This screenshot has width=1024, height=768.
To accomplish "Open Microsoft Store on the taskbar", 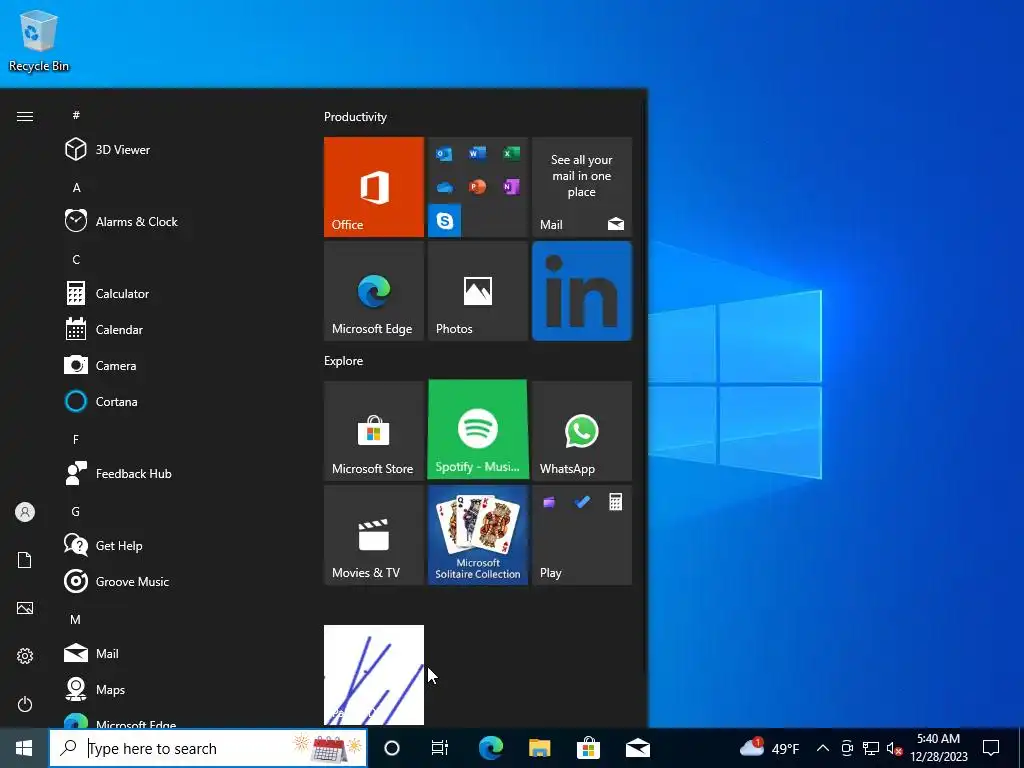I will click(x=588, y=748).
